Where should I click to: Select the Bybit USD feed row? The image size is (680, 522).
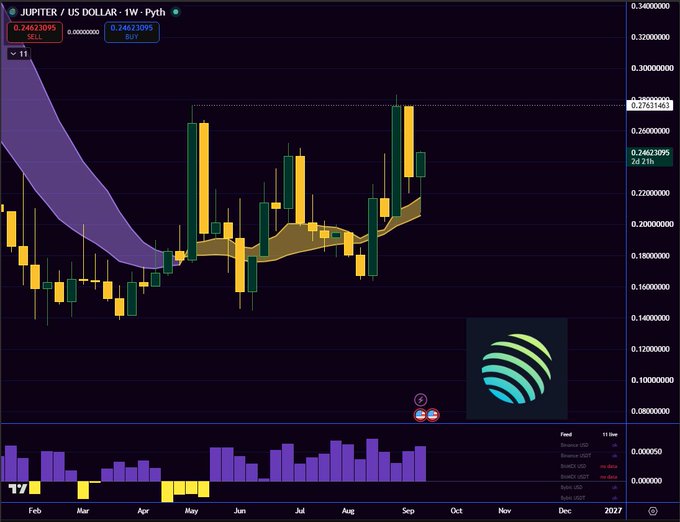(588, 487)
